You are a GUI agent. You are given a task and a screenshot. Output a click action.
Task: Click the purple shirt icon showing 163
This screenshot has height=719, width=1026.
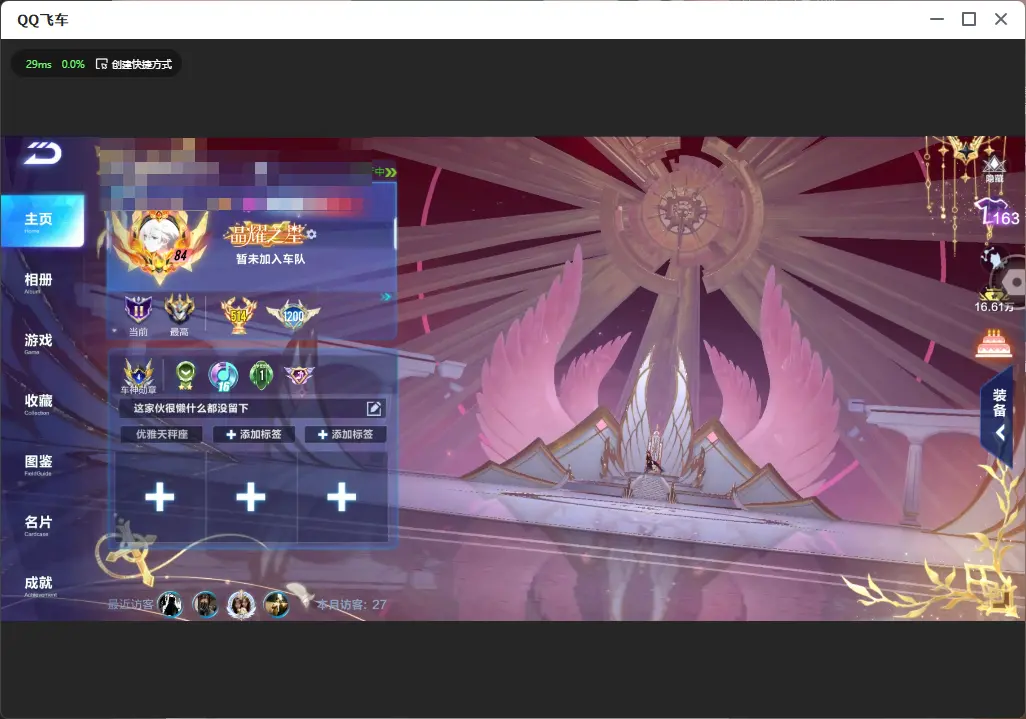(997, 213)
